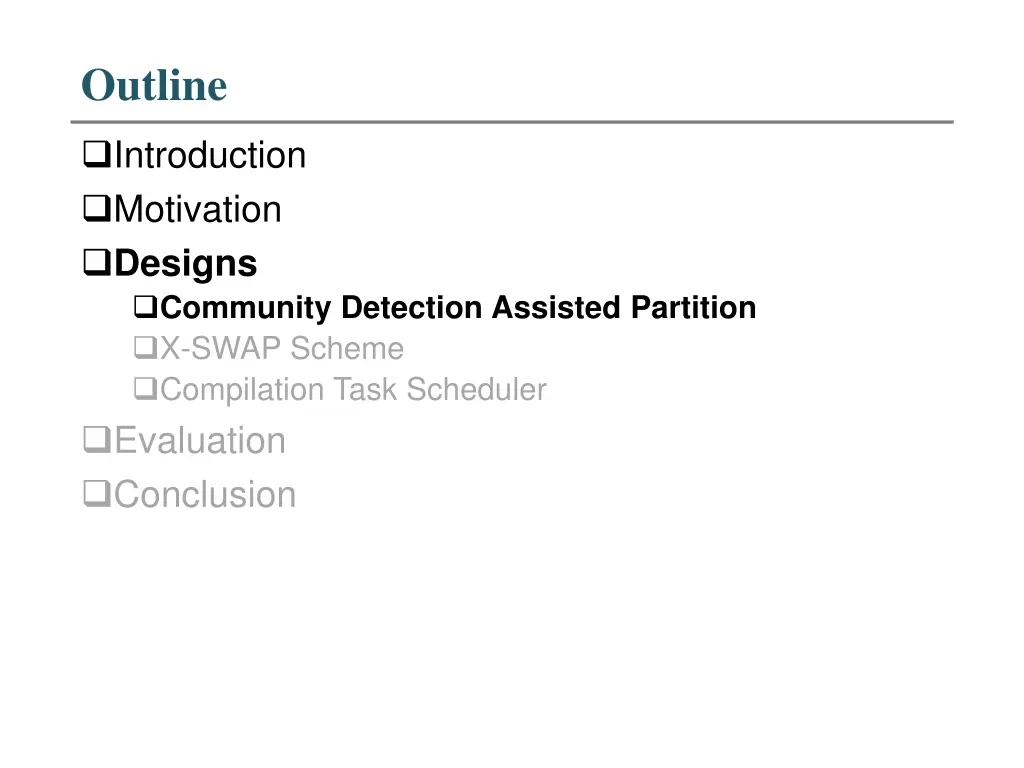
Task: Click the checkbox bullet beside Designs
Action: (97, 263)
